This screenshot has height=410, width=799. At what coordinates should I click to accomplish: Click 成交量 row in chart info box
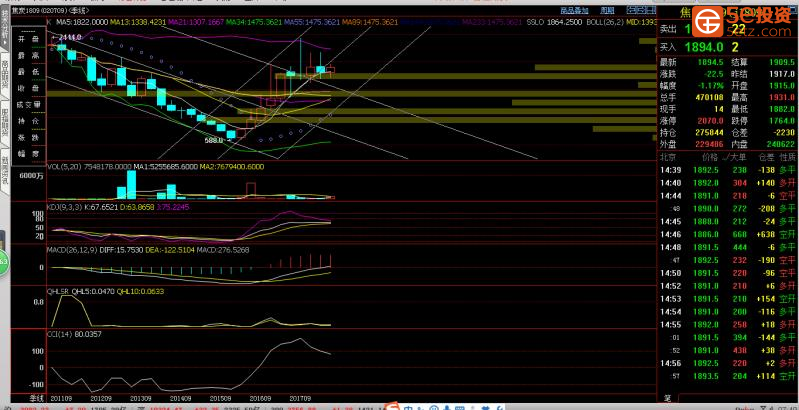pos(29,105)
